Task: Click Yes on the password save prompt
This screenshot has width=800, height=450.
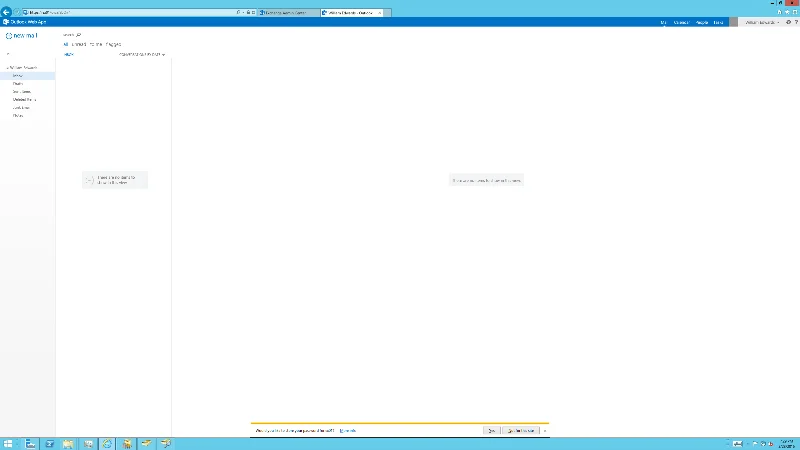Action: (491, 430)
